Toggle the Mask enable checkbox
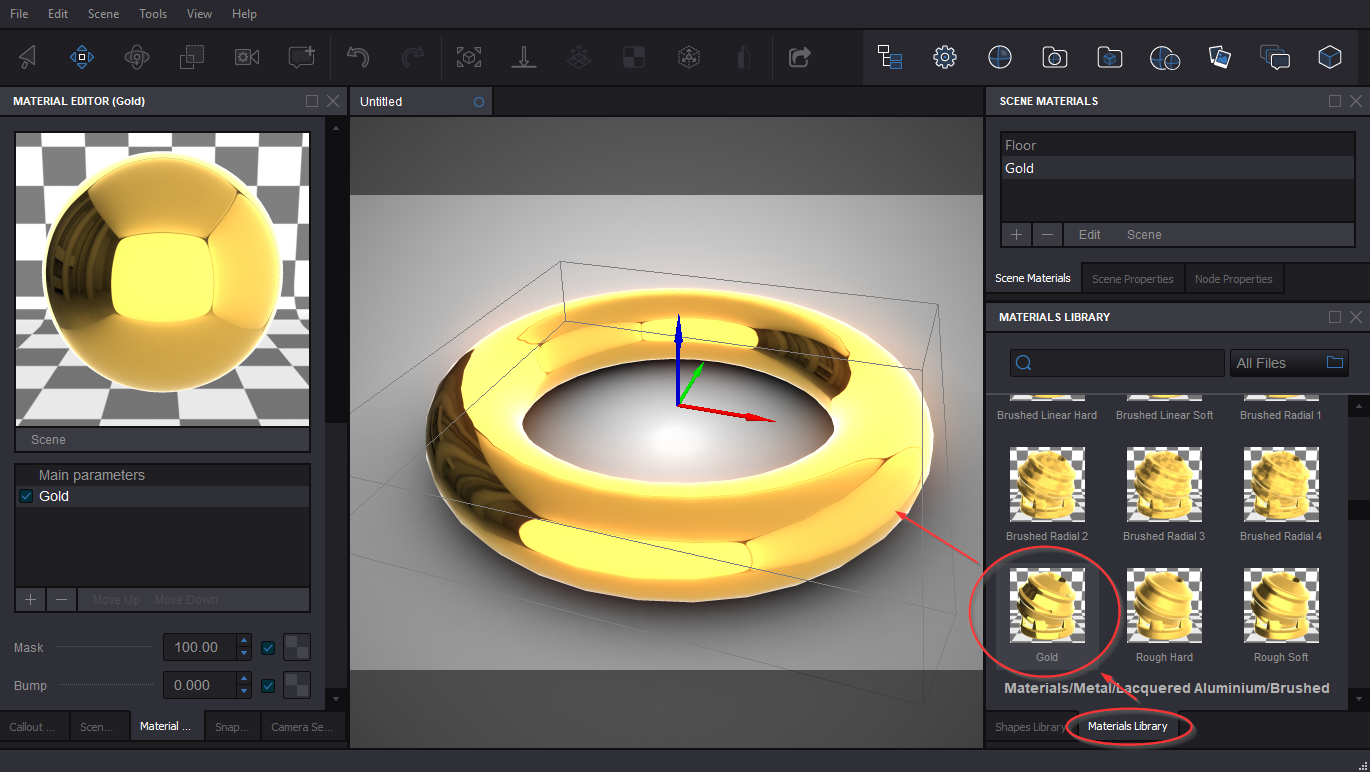Image resolution: width=1370 pixels, height=772 pixels. point(268,647)
